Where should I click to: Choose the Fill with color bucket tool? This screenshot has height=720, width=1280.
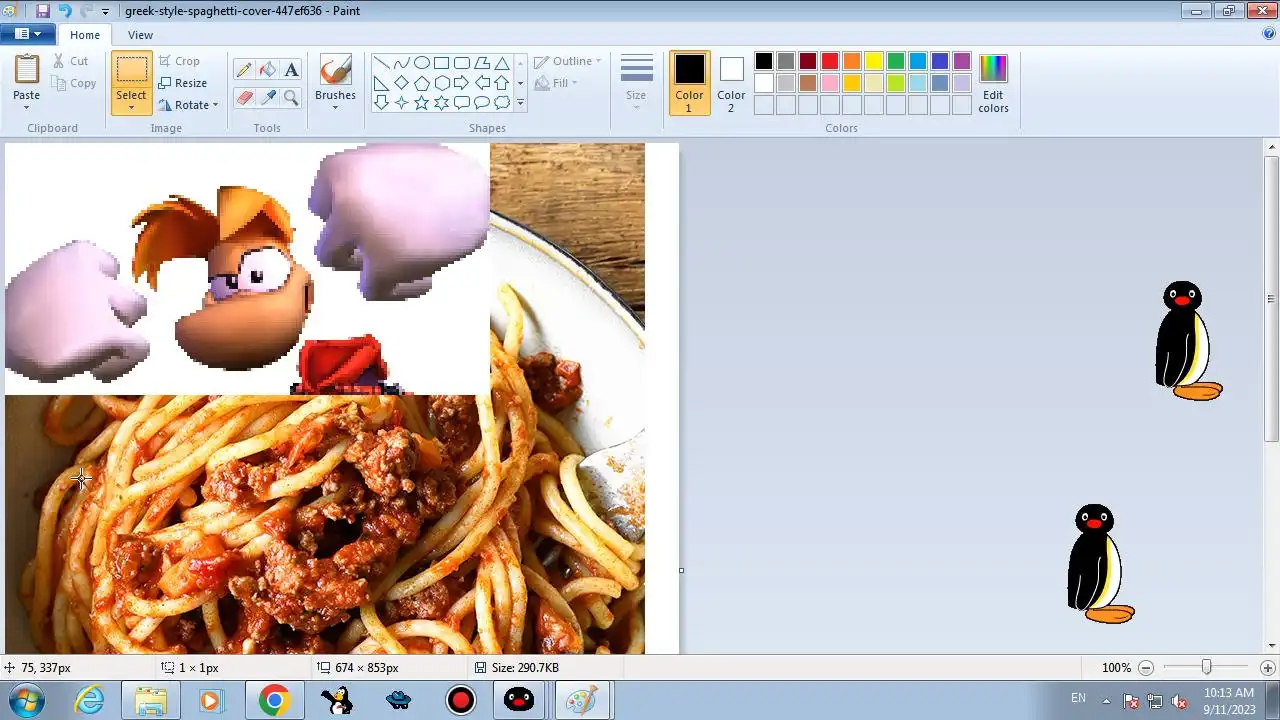coord(267,70)
